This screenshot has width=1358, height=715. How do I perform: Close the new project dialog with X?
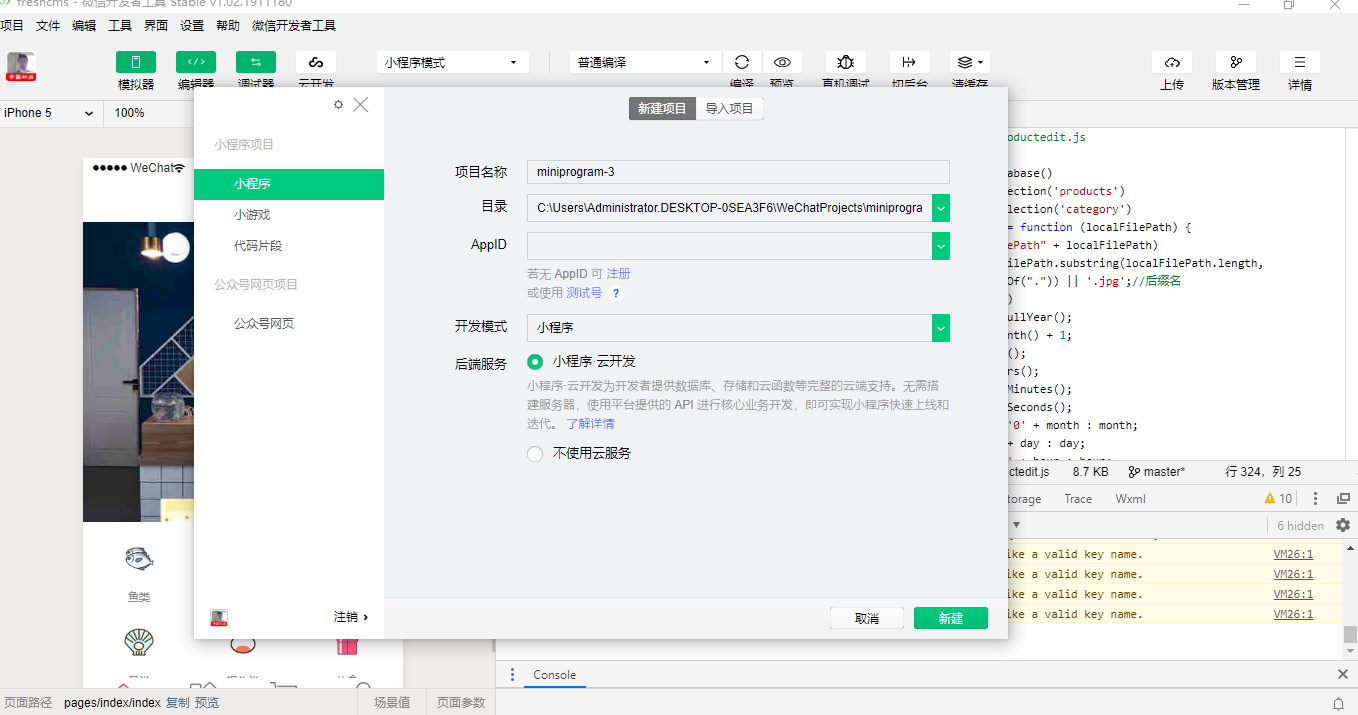[x=361, y=104]
